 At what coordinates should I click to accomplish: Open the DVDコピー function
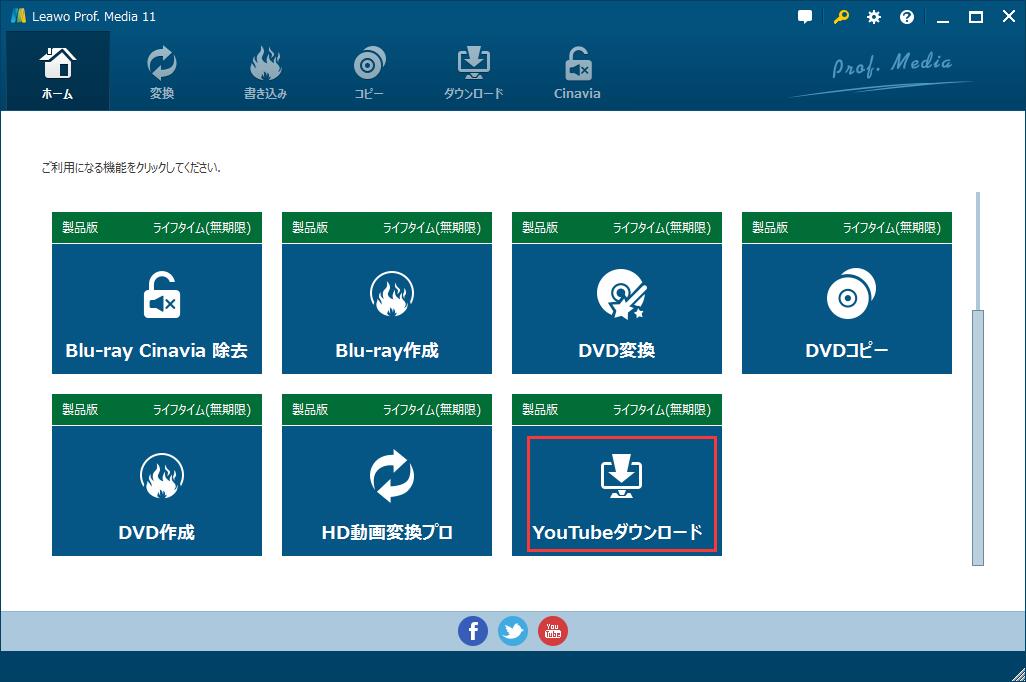pyautogui.click(x=846, y=308)
